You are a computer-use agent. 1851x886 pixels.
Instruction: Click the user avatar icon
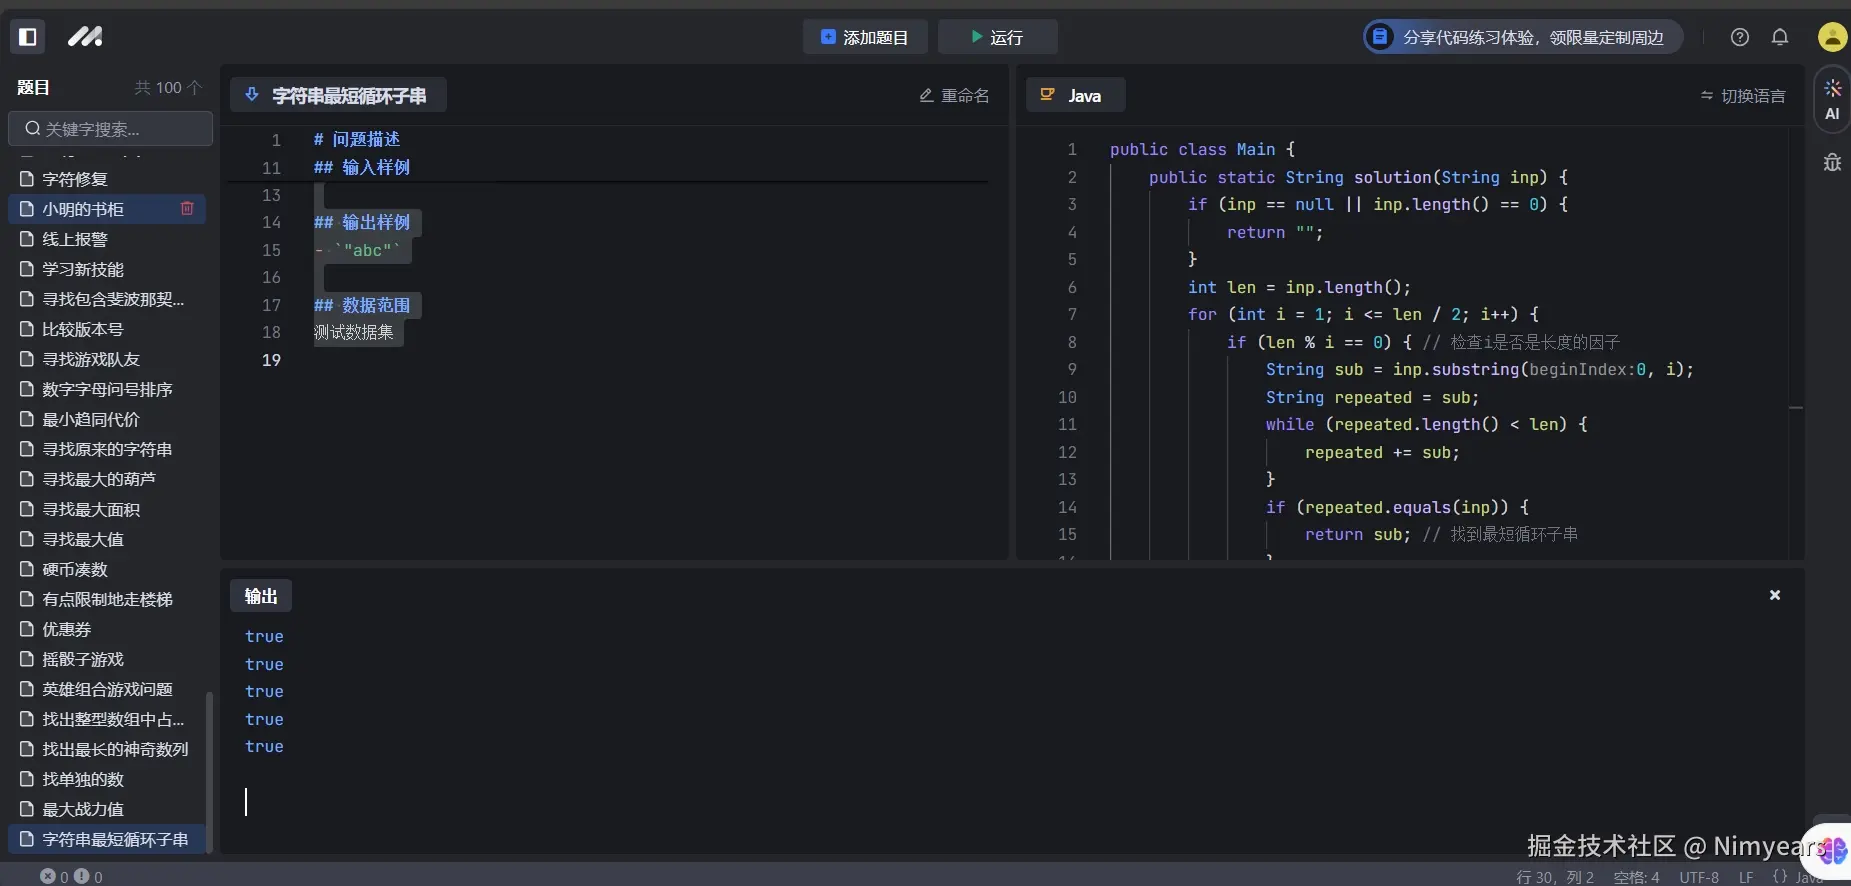point(1832,37)
